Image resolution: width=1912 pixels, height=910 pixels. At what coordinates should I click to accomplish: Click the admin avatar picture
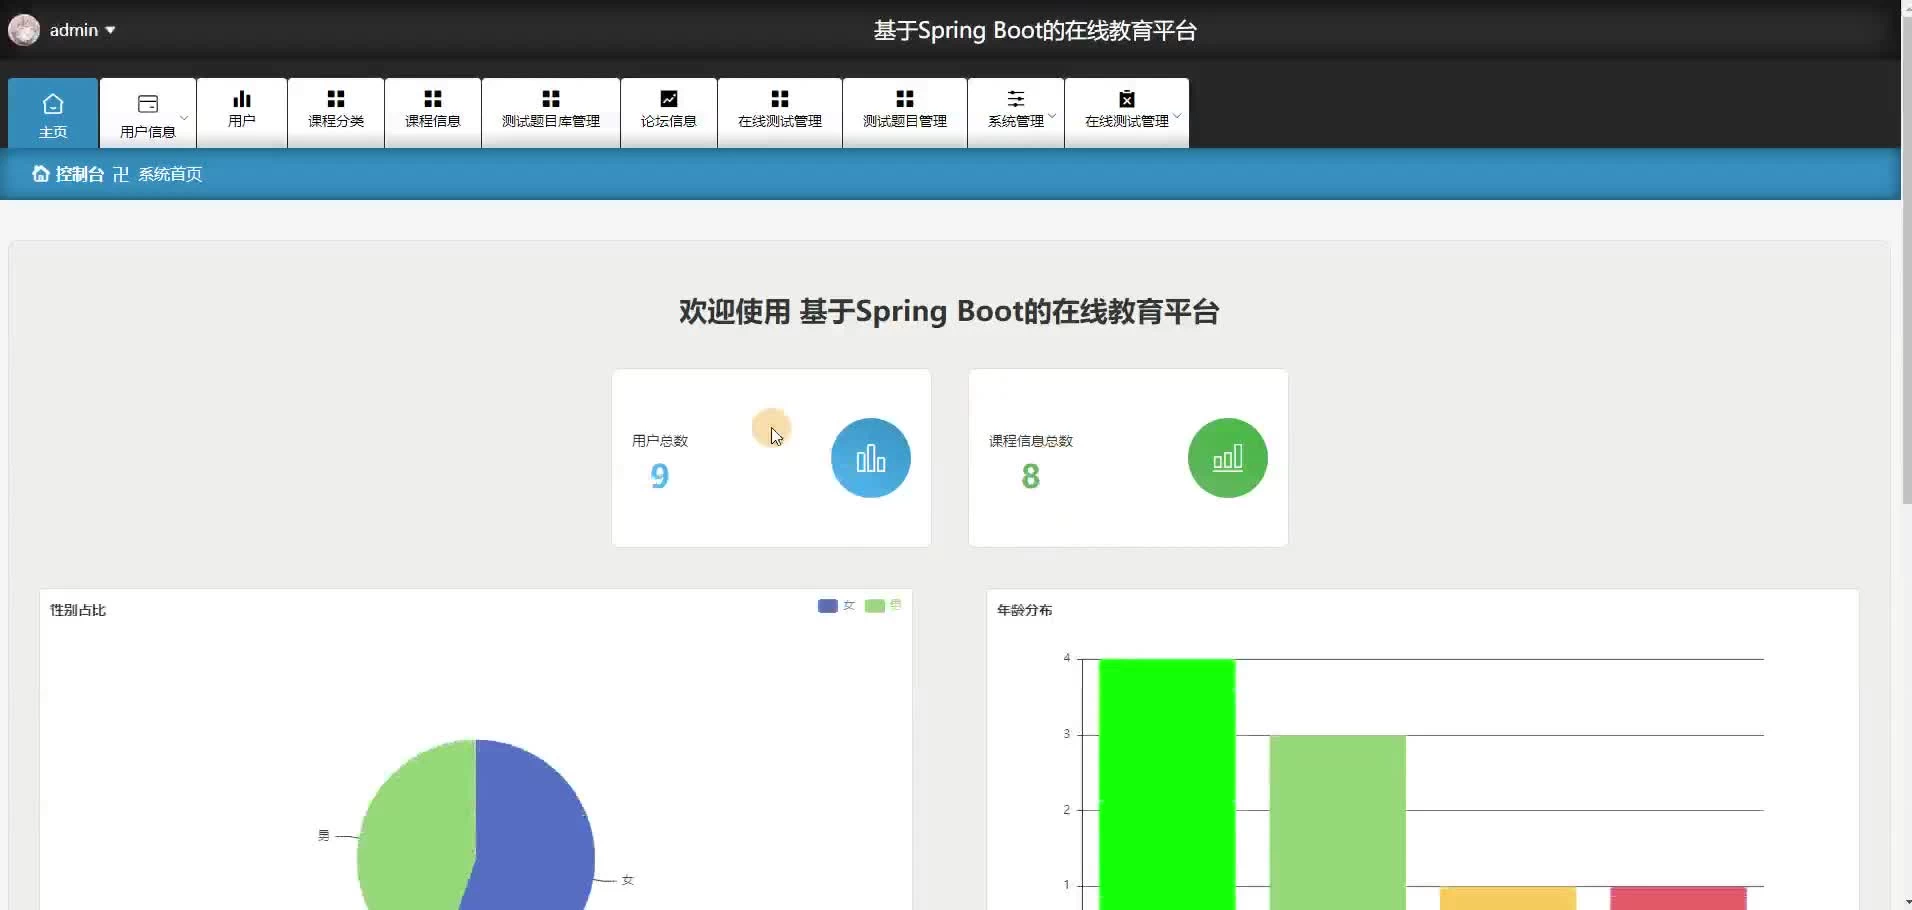point(24,30)
